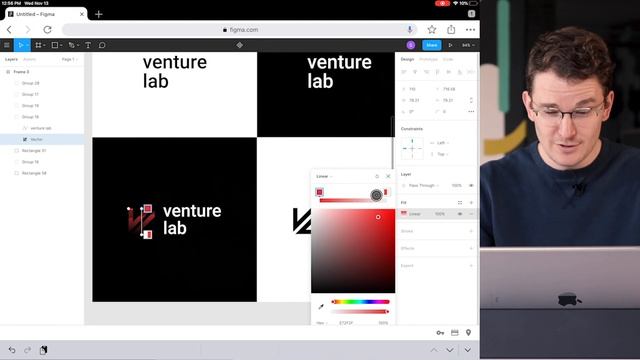The height and width of the screenshot is (360, 640).
Task: Select the Pen tool
Action: pyautogui.click(x=71, y=45)
